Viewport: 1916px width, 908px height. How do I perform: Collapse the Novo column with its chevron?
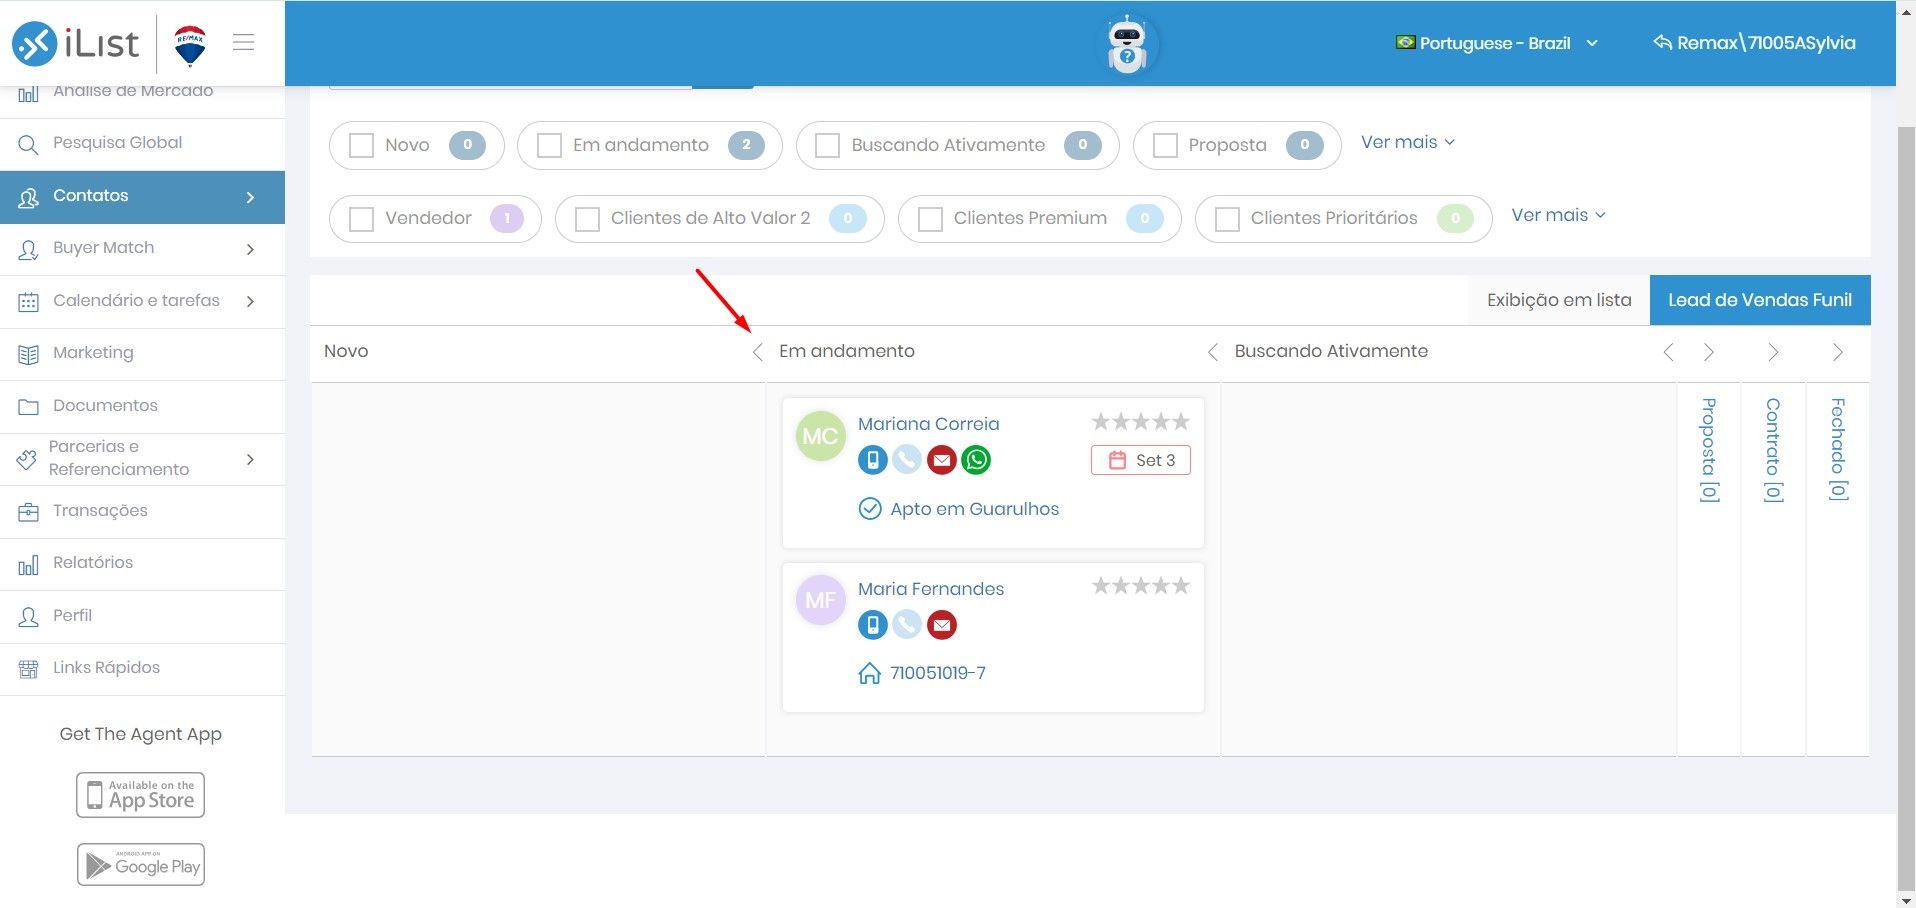757,352
